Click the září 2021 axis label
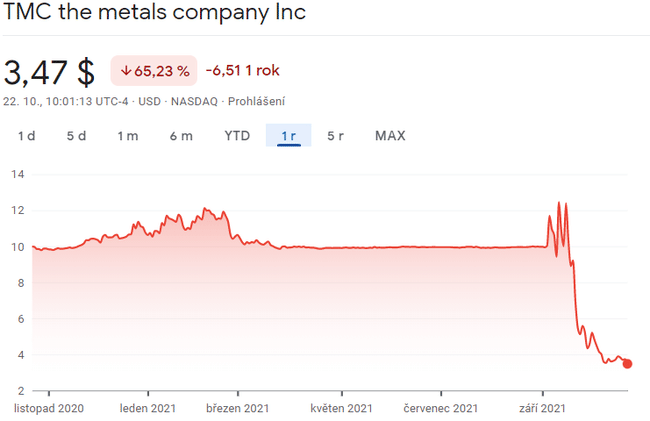This screenshot has width=650, height=421. 543,408
